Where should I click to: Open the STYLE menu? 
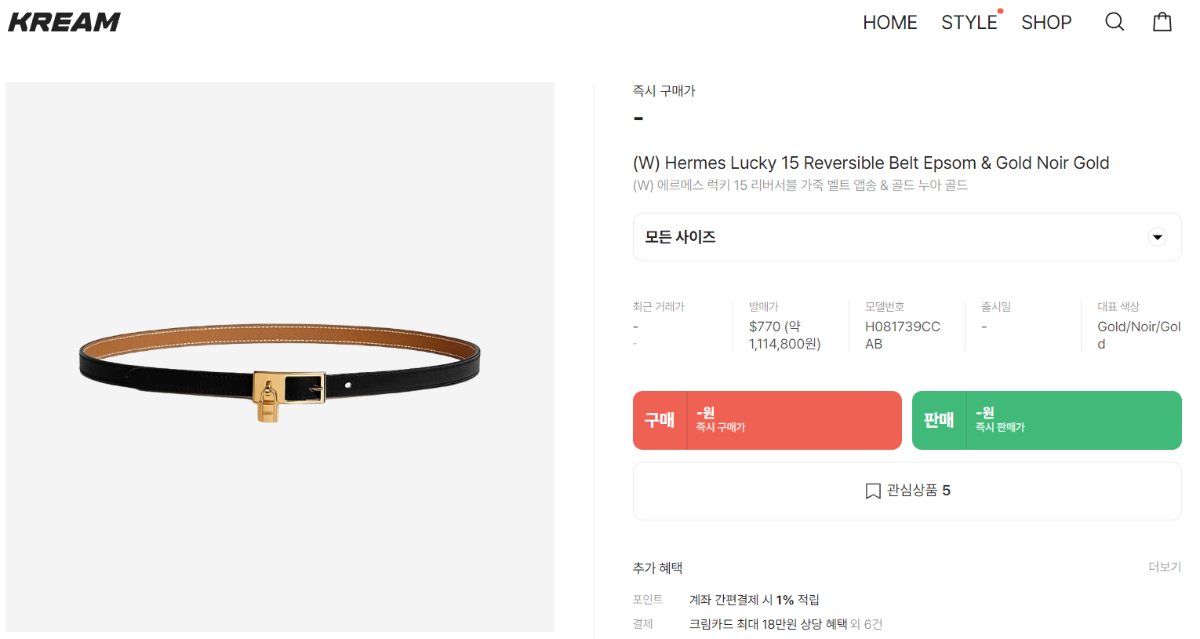[x=969, y=22]
